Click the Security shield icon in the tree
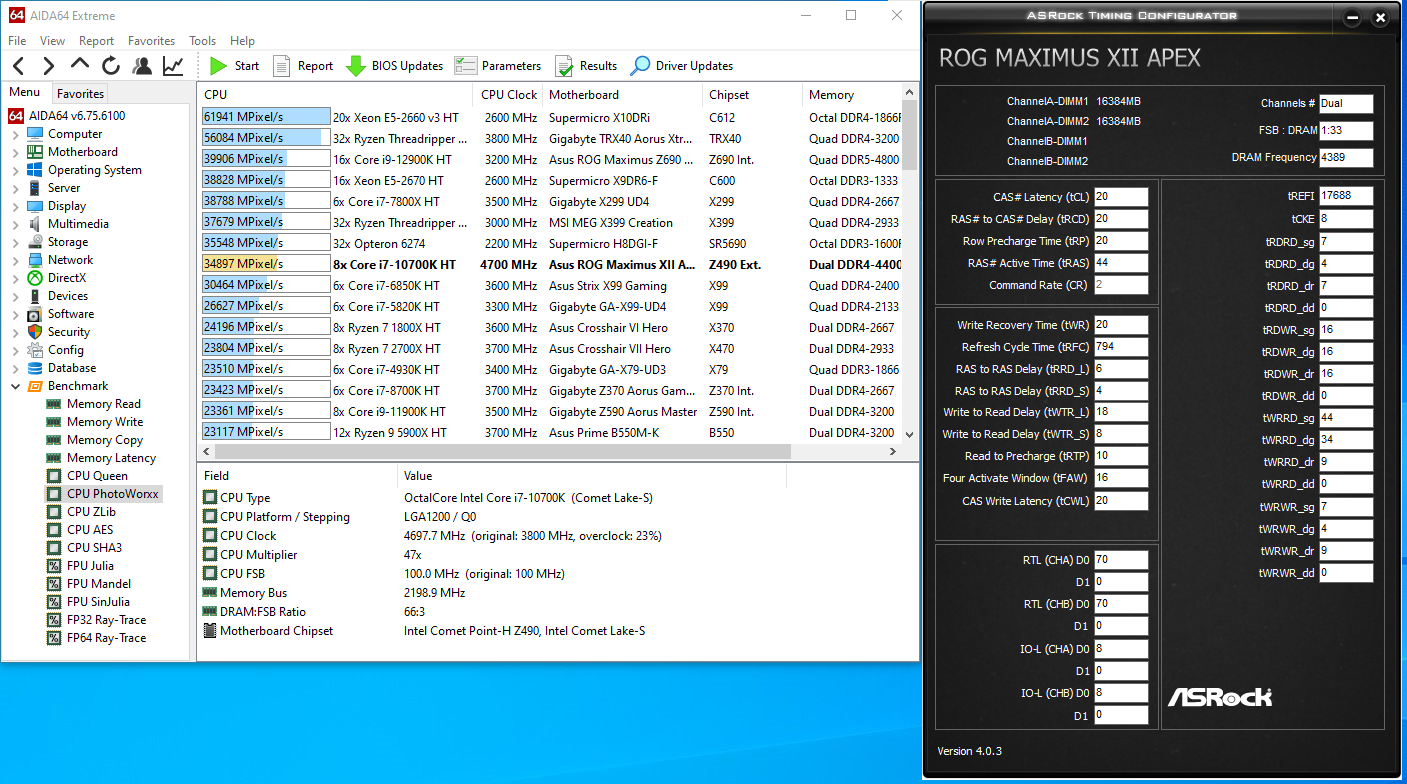This screenshot has height=784, width=1407. pos(35,332)
